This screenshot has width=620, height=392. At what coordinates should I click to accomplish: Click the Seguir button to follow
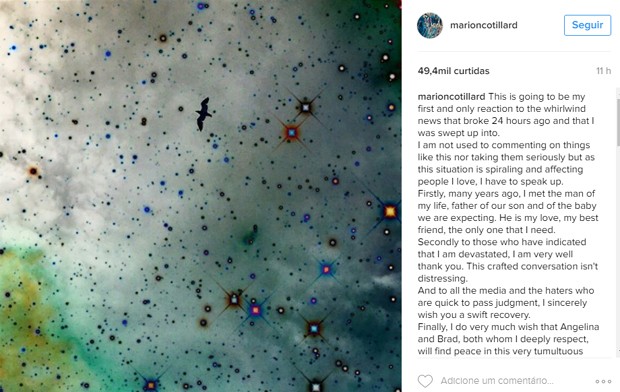pyautogui.click(x=587, y=25)
